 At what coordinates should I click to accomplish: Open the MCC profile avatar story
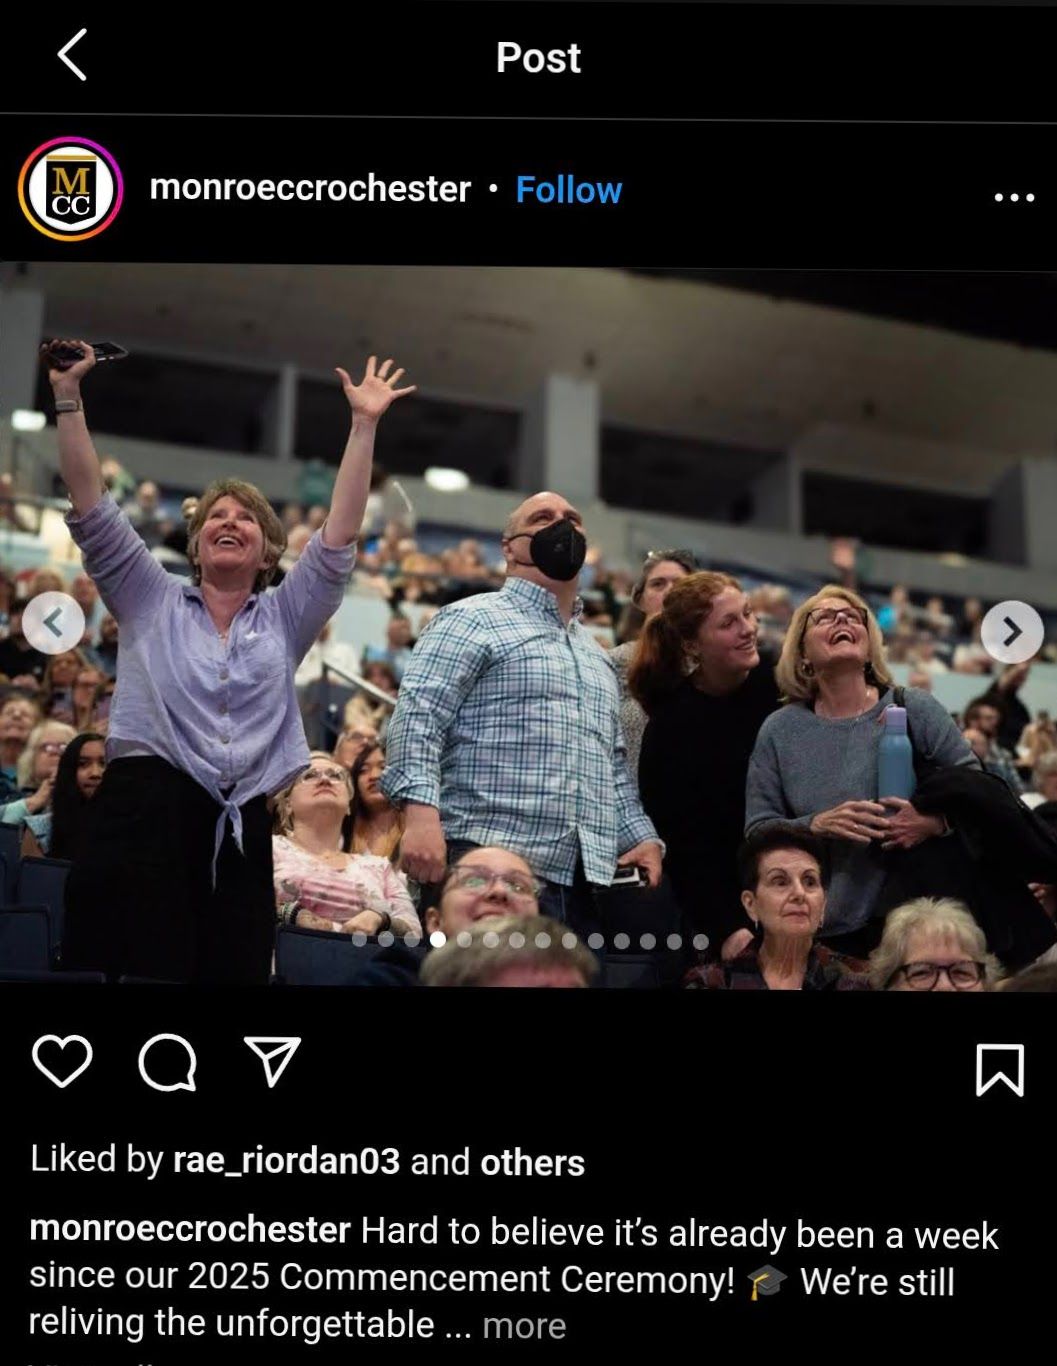pyautogui.click(x=70, y=189)
